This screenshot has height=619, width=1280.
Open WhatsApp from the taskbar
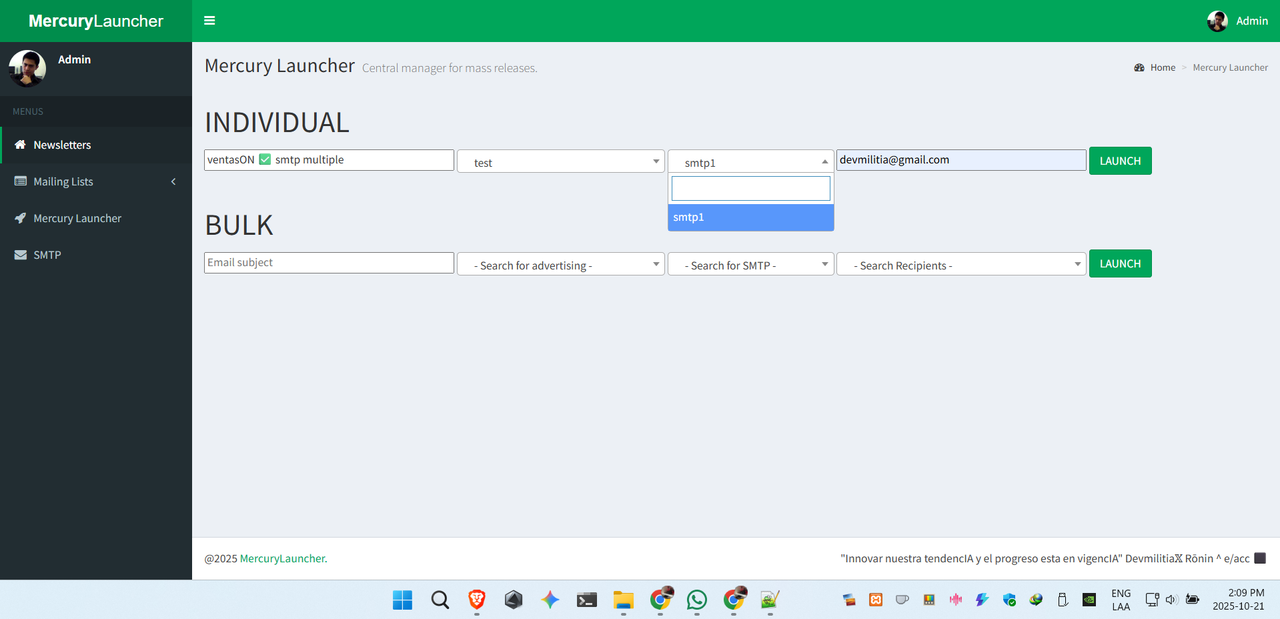pos(697,600)
